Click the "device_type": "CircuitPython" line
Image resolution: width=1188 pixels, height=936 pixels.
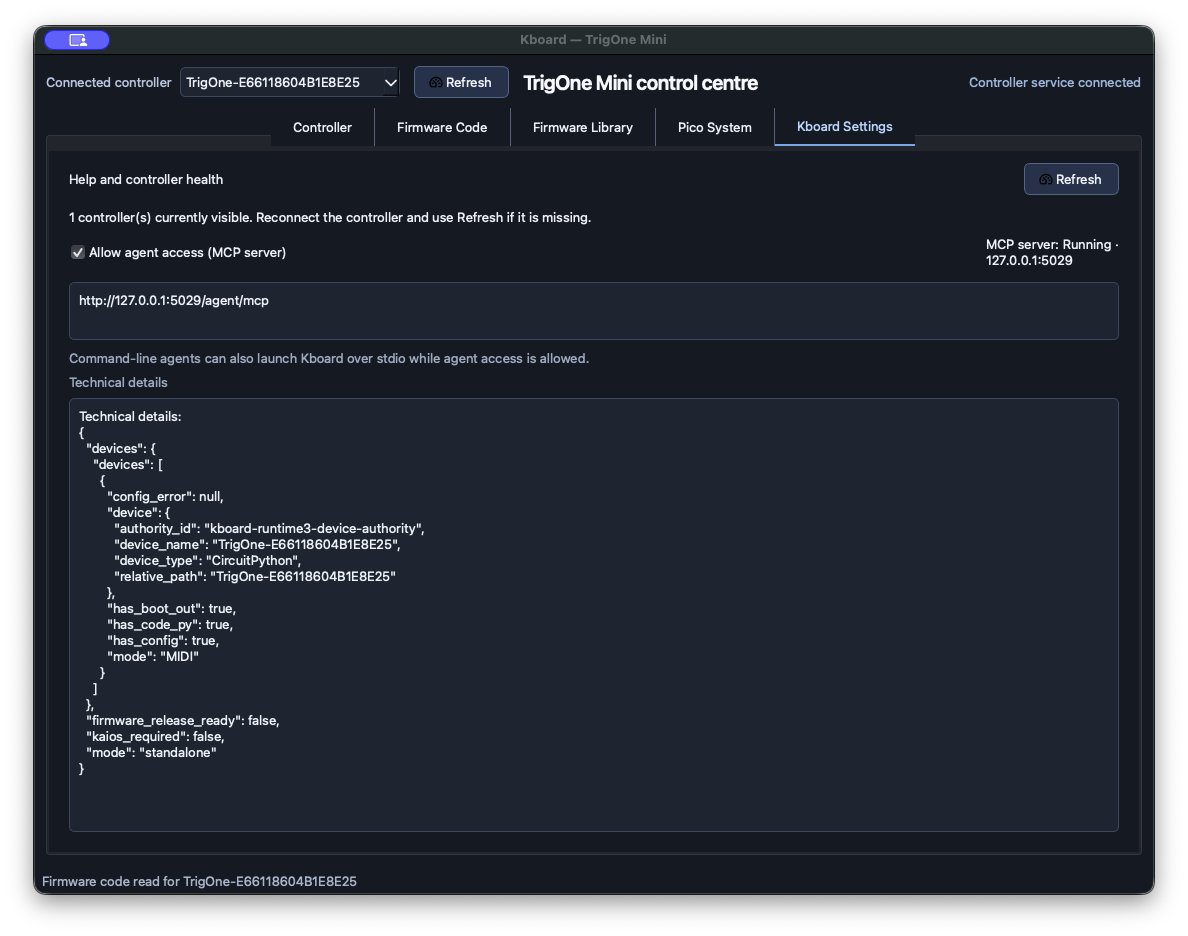click(208, 560)
